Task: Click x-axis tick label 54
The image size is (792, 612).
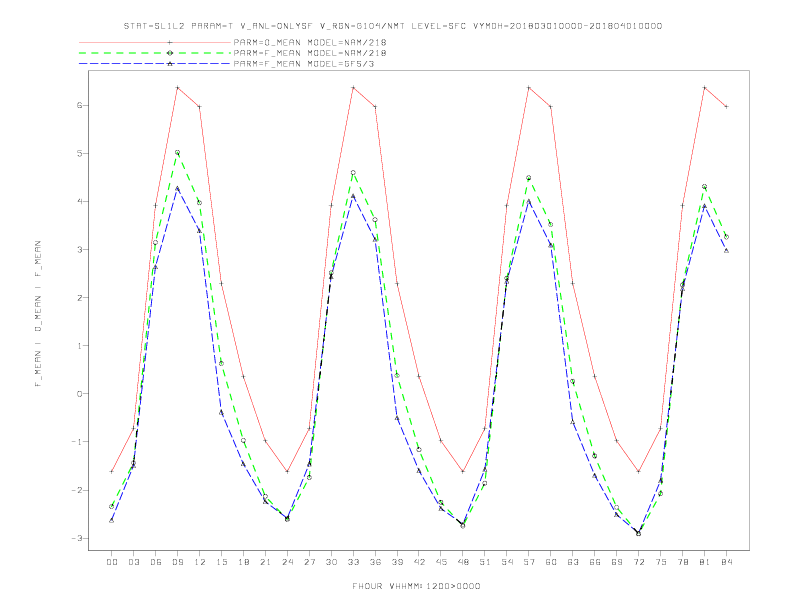Action: 507,562
